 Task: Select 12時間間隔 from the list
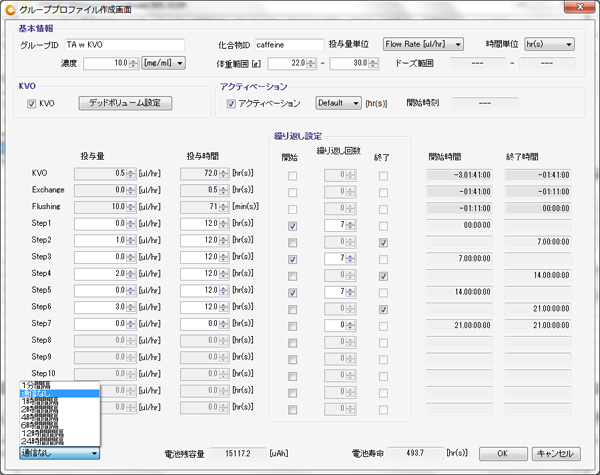coord(59,433)
